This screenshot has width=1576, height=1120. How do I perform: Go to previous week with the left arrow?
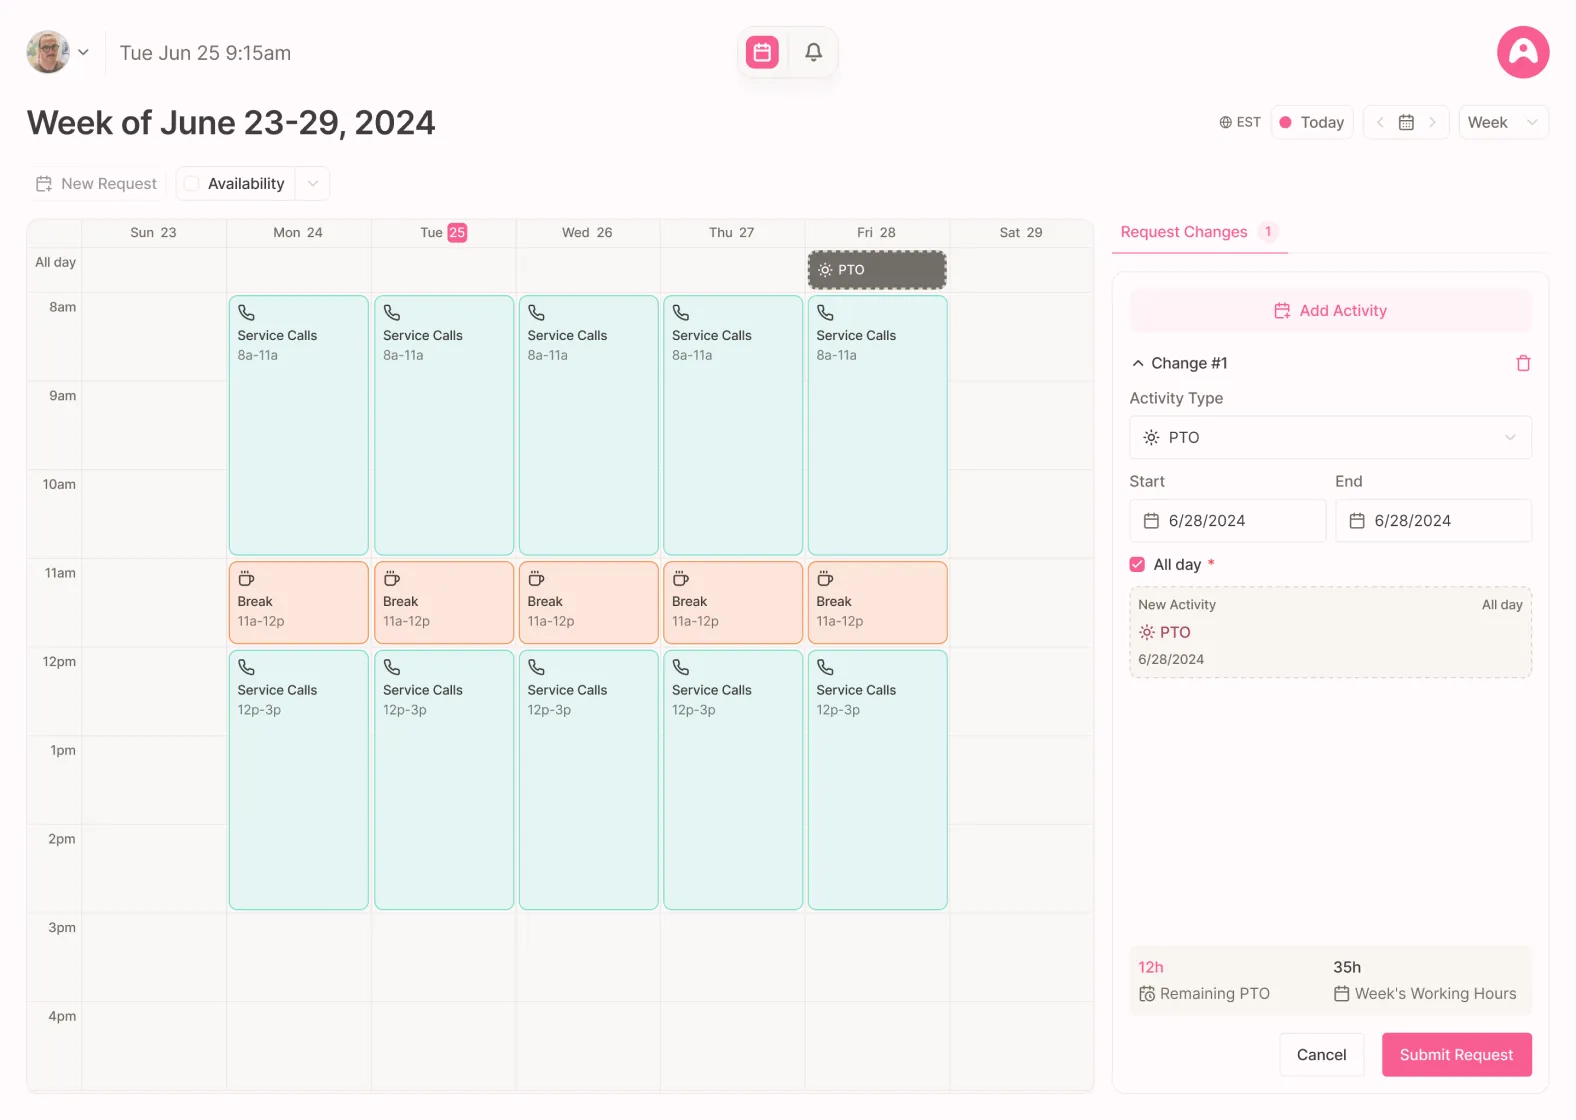[x=1379, y=122]
